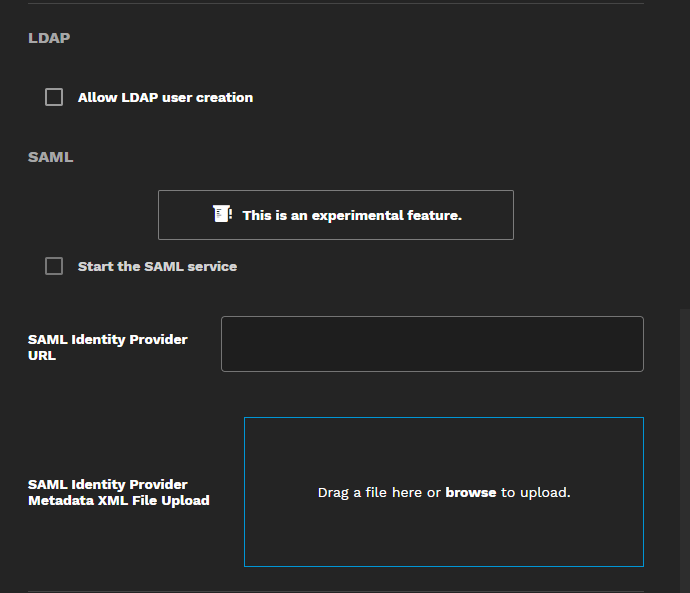
Task: Click browse link to upload metadata file
Action: click(x=470, y=493)
